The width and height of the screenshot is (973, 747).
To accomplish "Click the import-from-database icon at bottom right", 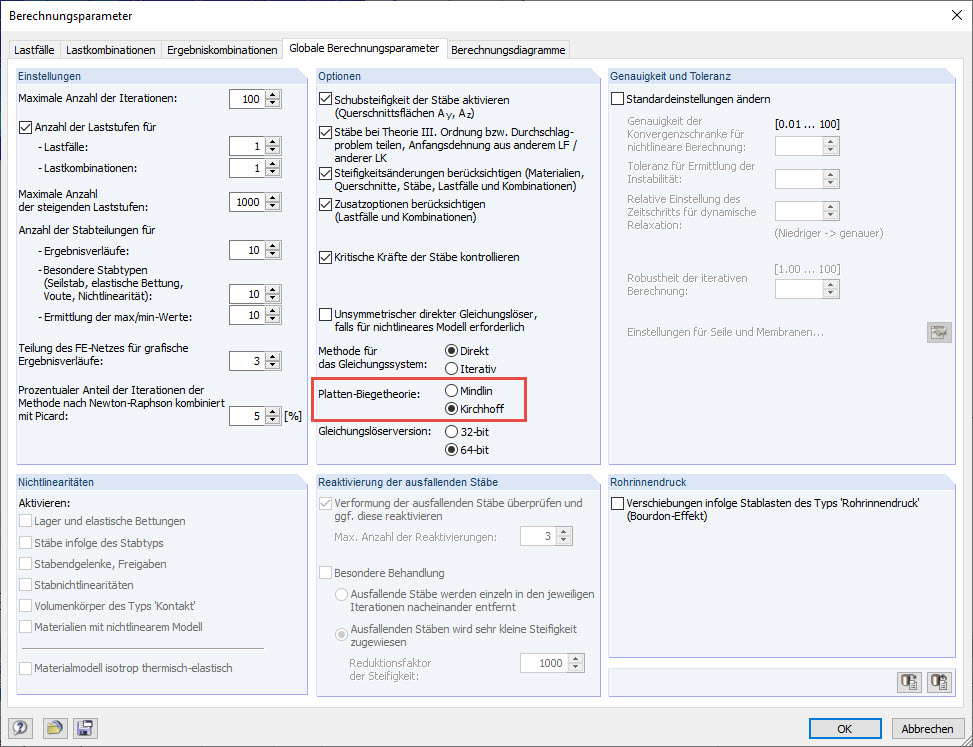I will tap(938, 682).
